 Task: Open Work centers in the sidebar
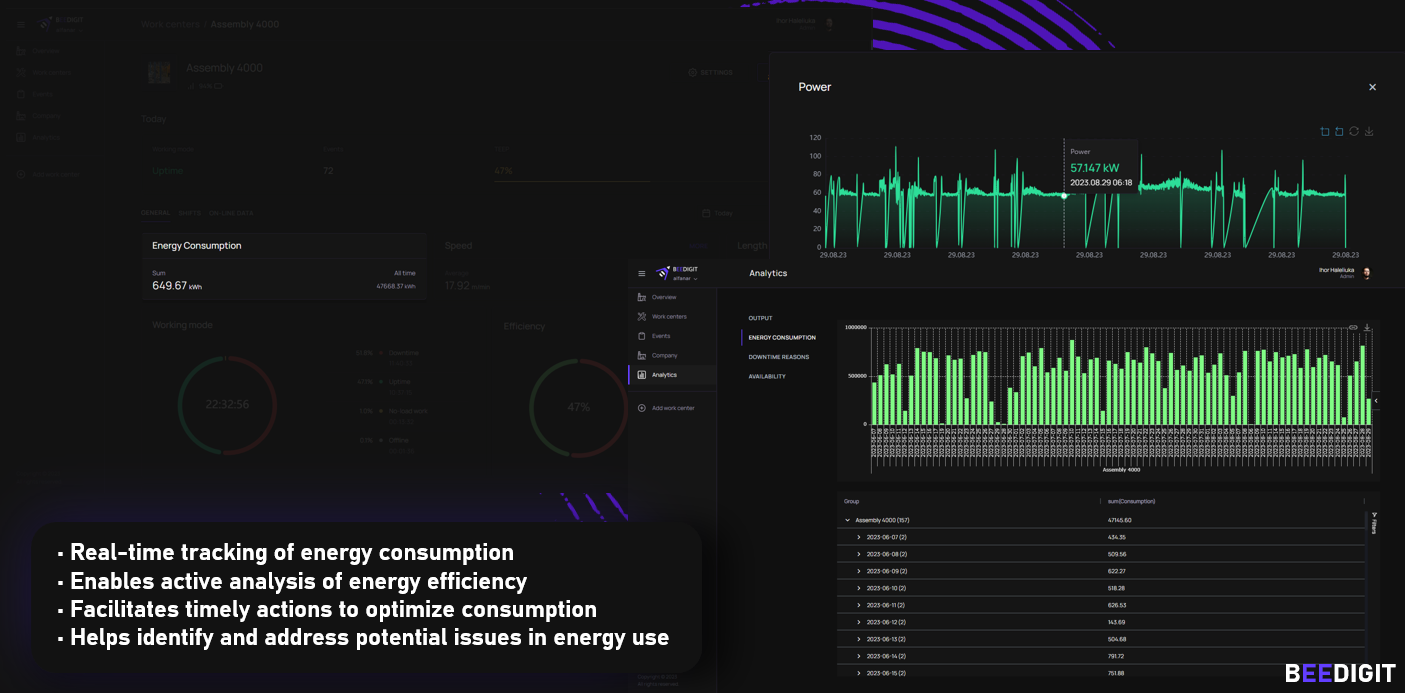(x=668, y=317)
